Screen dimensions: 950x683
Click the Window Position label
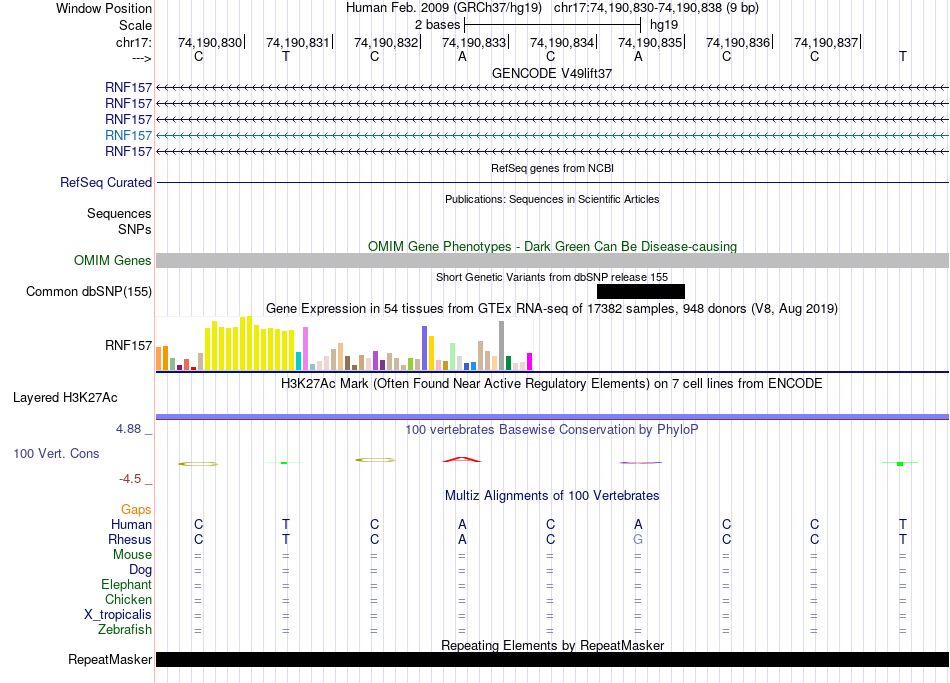pos(104,8)
